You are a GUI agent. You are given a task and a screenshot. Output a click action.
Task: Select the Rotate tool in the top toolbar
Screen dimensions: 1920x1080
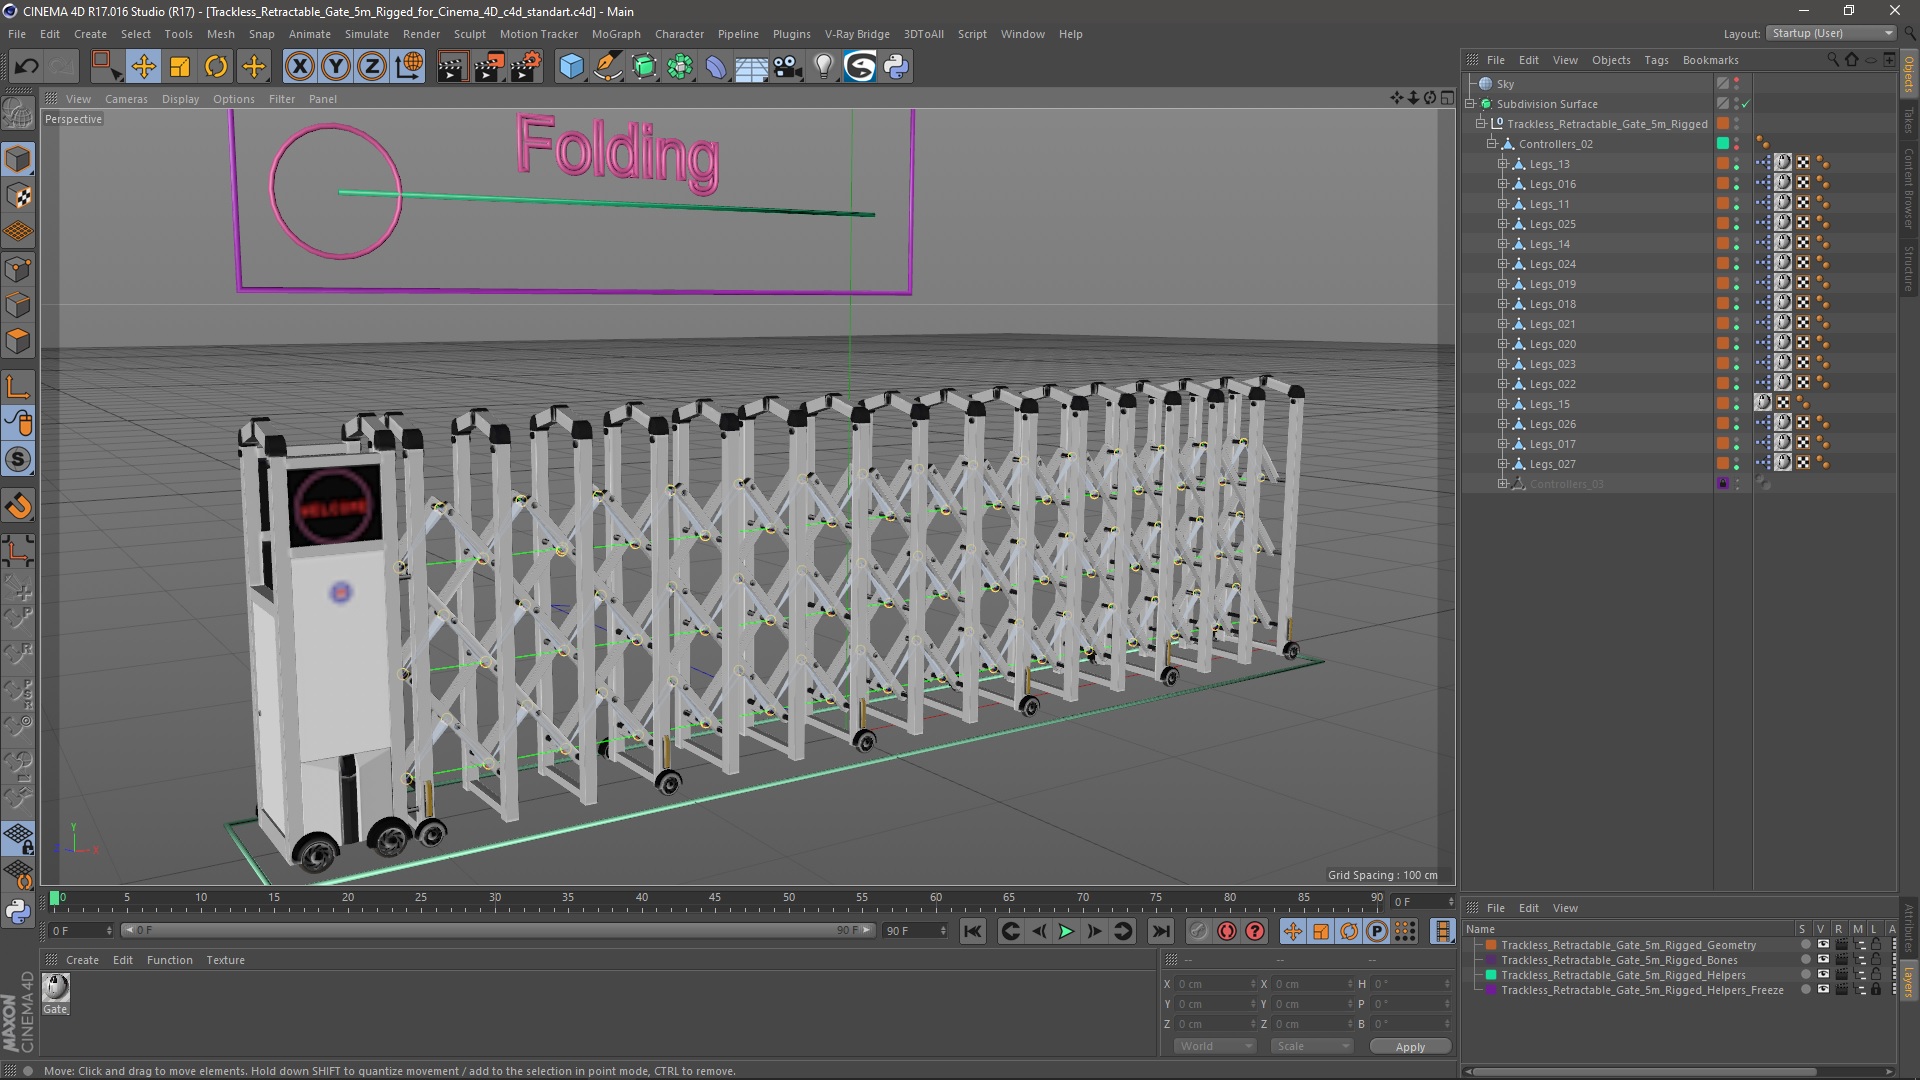click(216, 67)
